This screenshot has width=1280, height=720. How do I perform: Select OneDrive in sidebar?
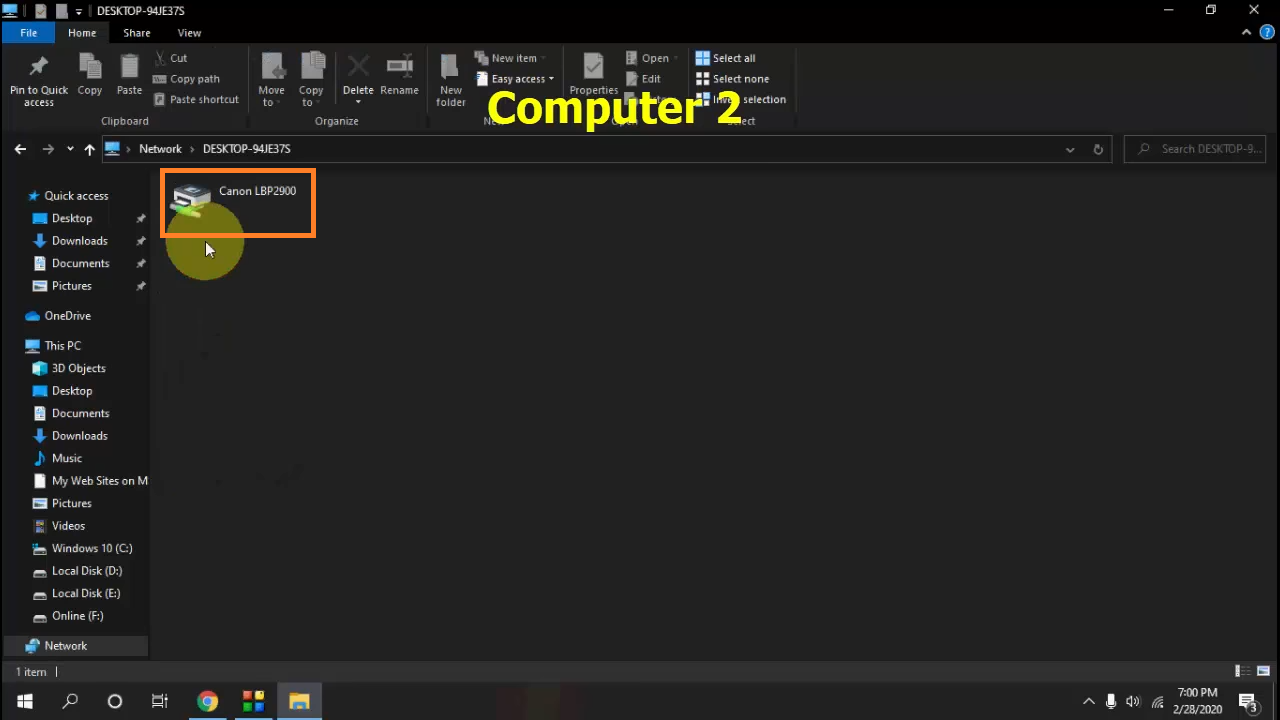(67, 316)
